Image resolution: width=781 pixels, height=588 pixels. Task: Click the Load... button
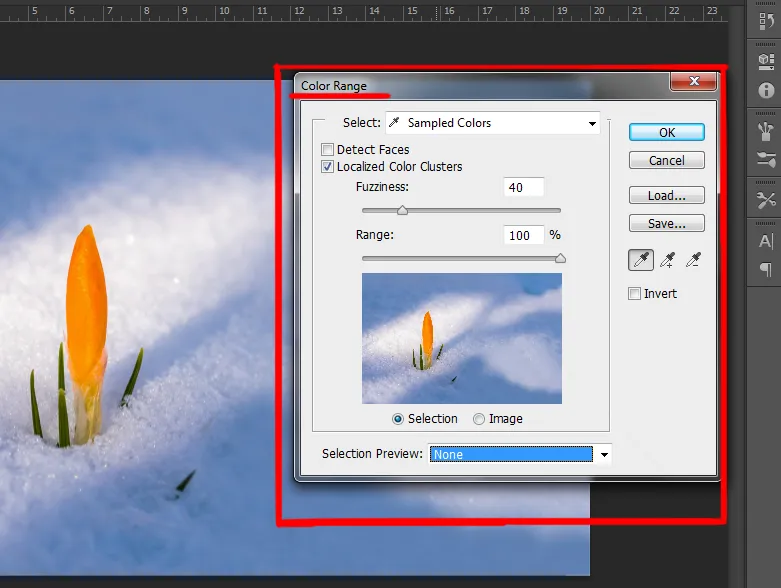(x=666, y=195)
